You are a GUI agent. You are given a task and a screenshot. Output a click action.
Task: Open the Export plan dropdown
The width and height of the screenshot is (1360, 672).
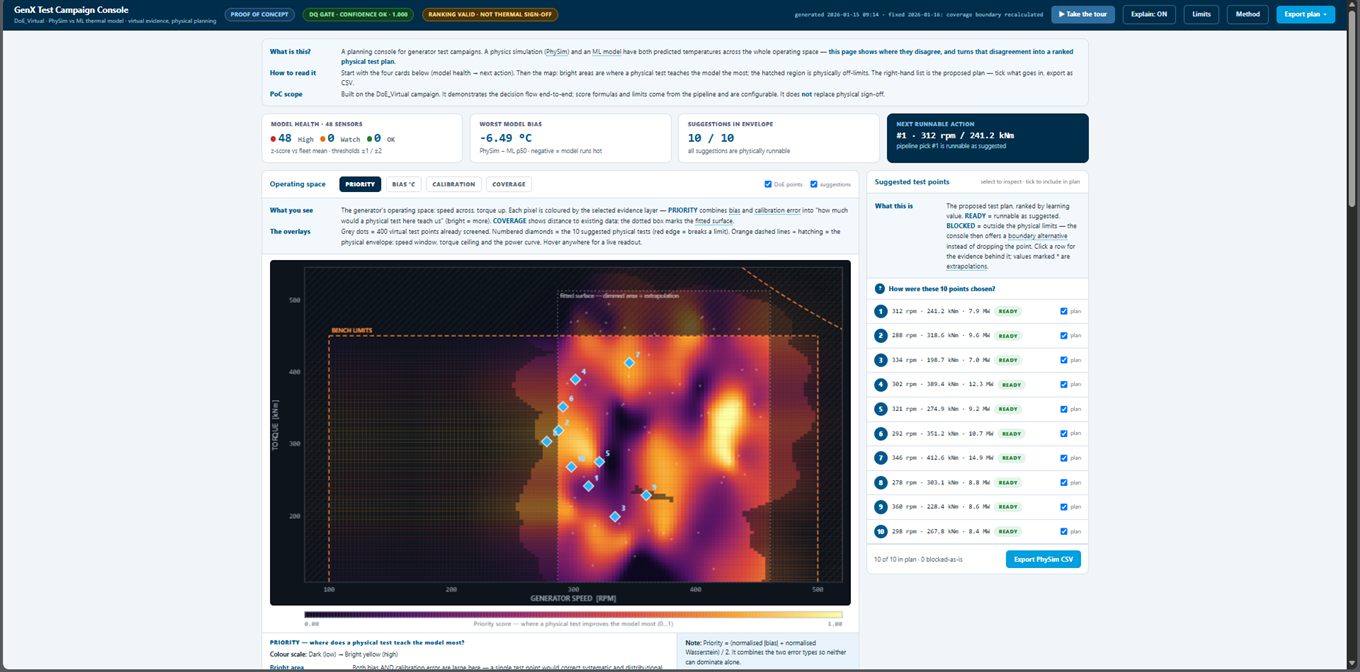point(1305,14)
